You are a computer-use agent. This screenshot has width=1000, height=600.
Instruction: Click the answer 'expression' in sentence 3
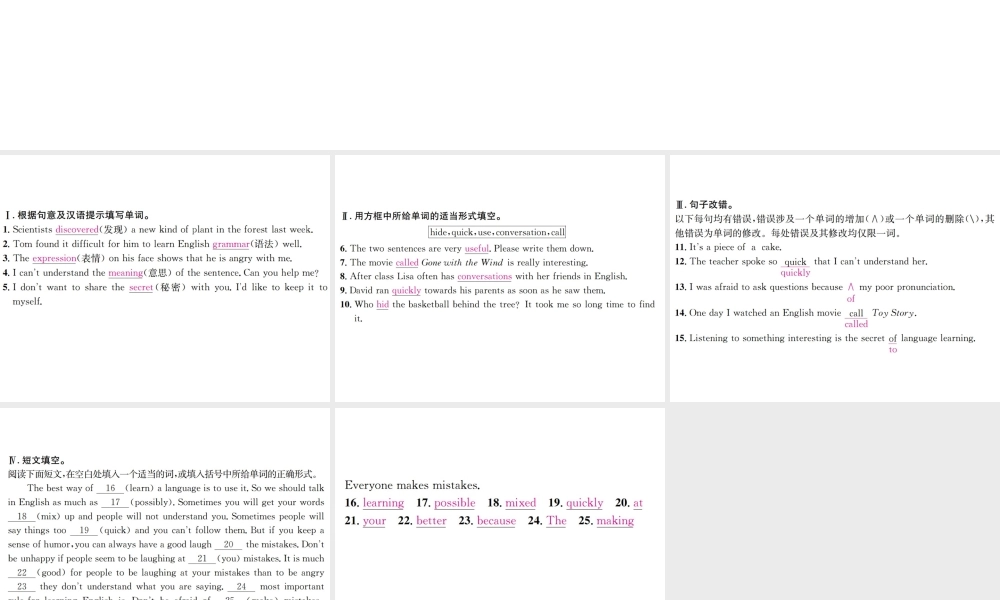click(54, 258)
